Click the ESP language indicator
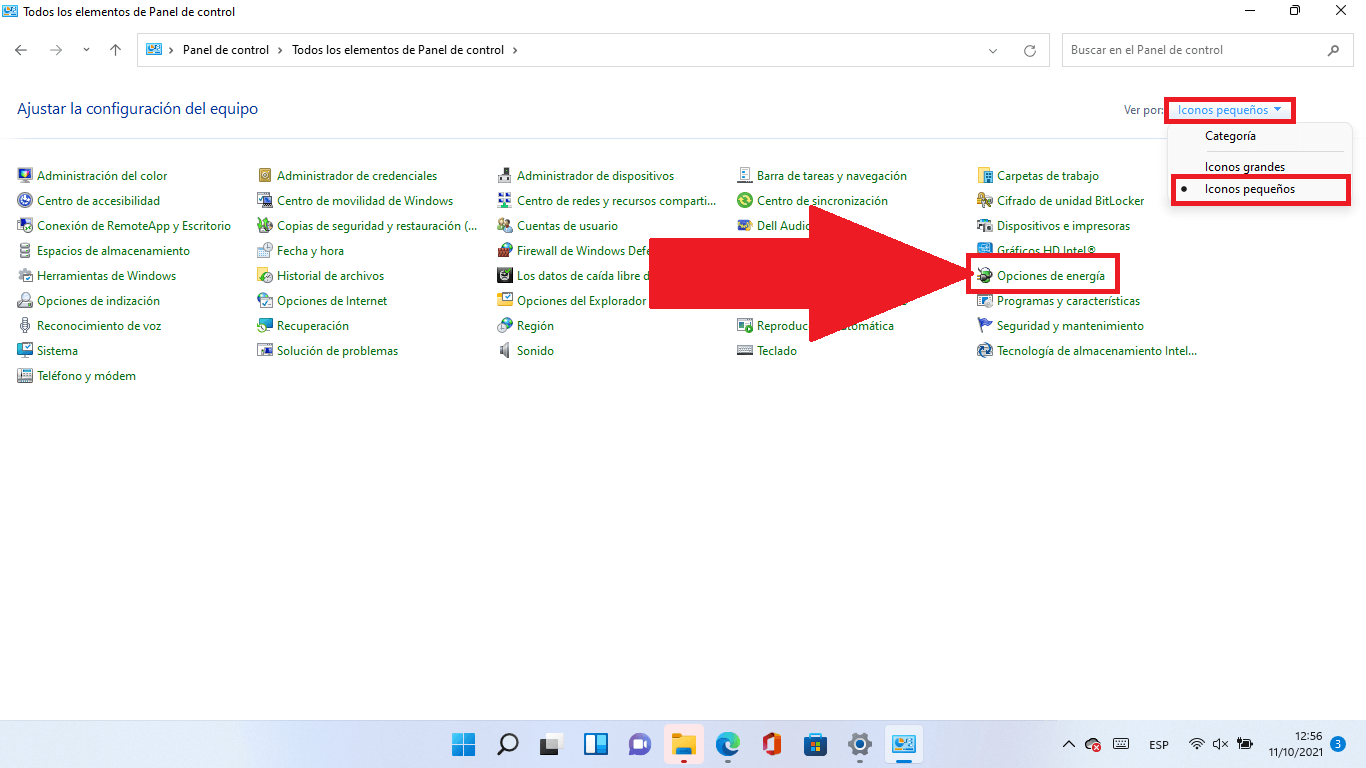Viewport: 1366px width, 768px height. click(x=1158, y=745)
